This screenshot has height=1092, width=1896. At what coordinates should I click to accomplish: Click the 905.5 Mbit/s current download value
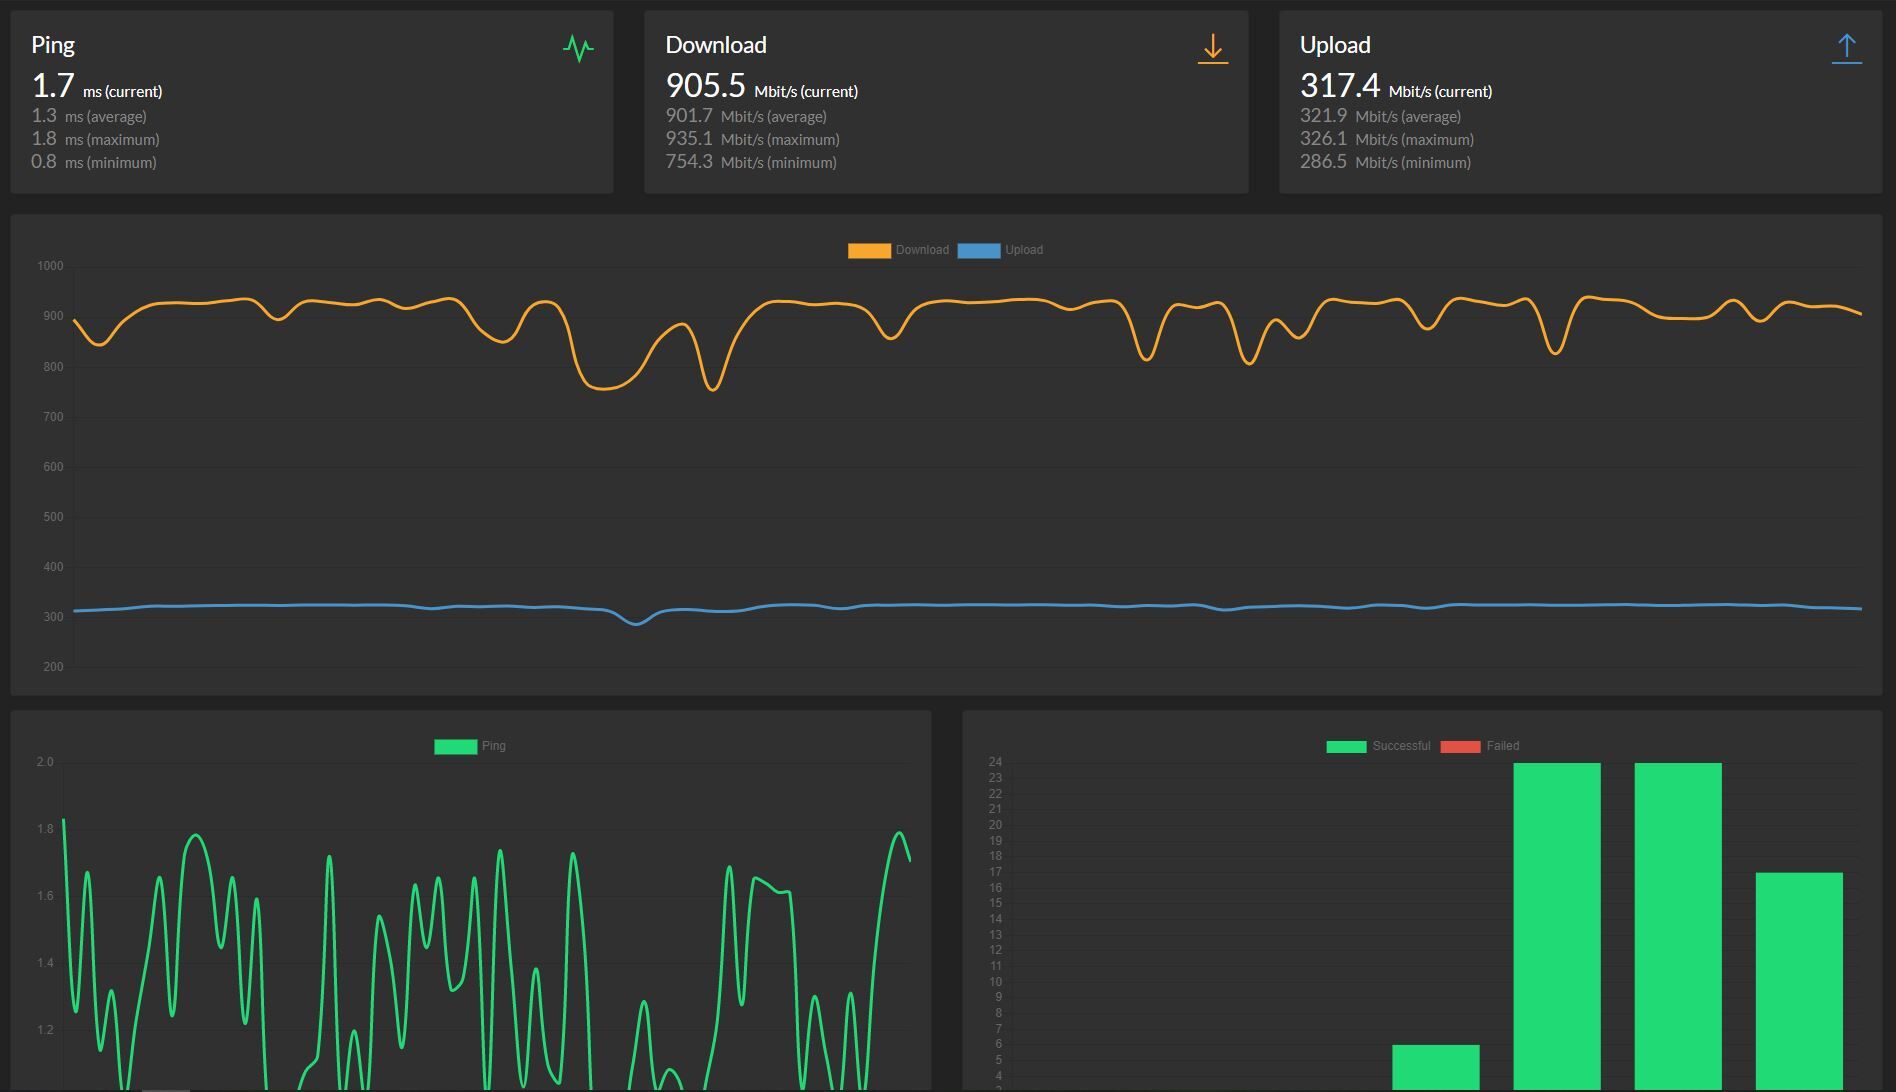point(761,86)
